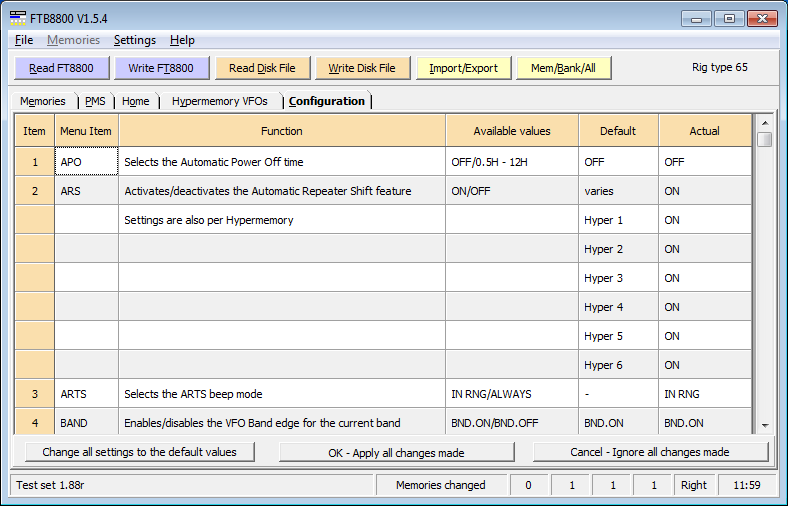Click Read Disk File button
This screenshot has width=788, height=506.
click(262, 68)
